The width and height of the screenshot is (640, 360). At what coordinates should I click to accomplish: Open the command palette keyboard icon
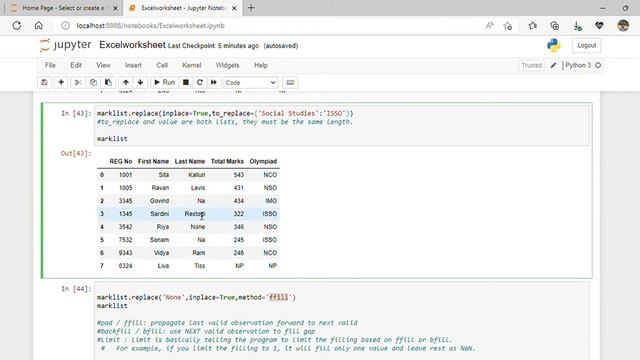pyautogui.click(x=290, y=82)
